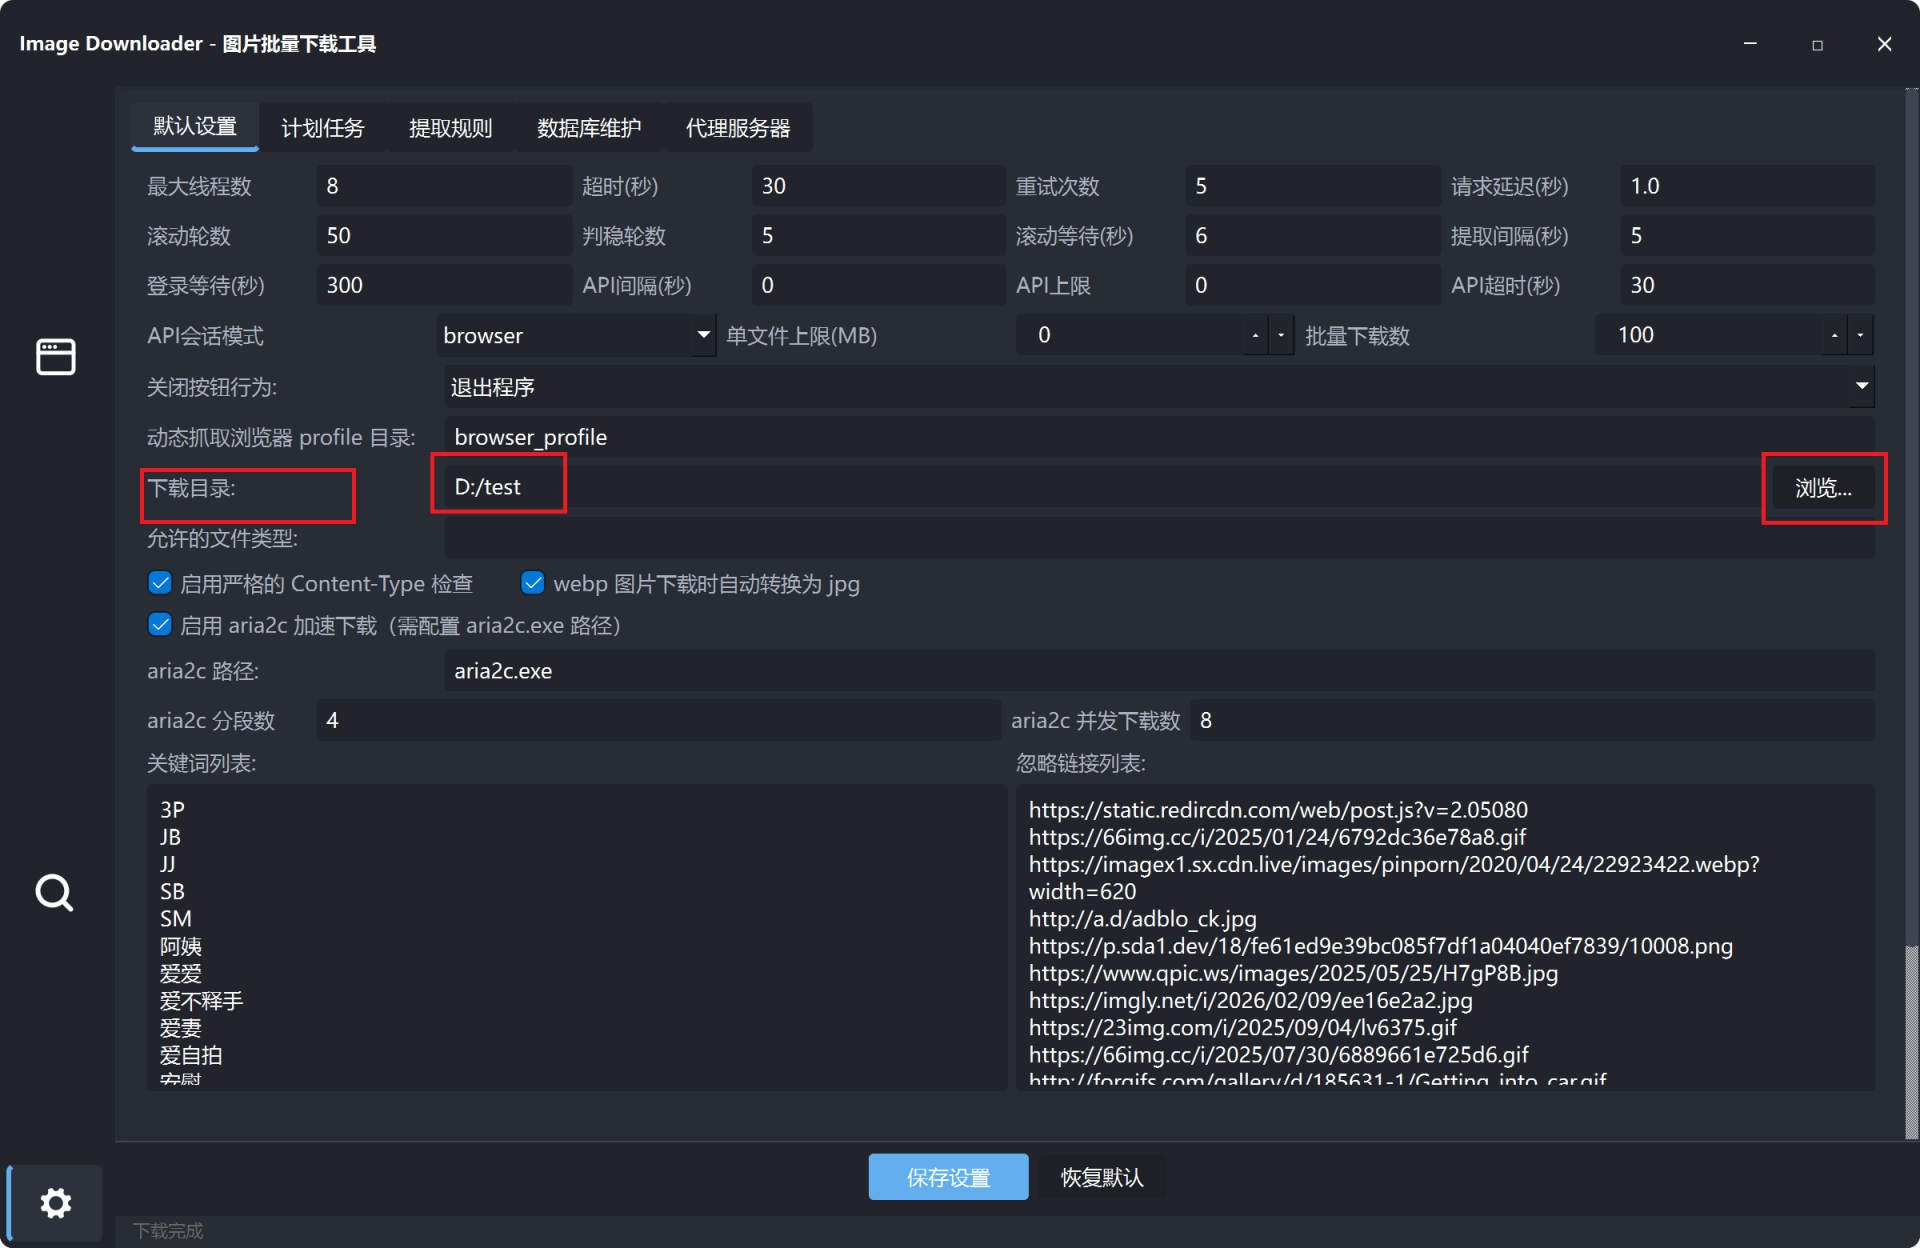Click the 下载完成 status bar text
The width and height of the screenshot is (1920, 1248).
point(168,1231)
